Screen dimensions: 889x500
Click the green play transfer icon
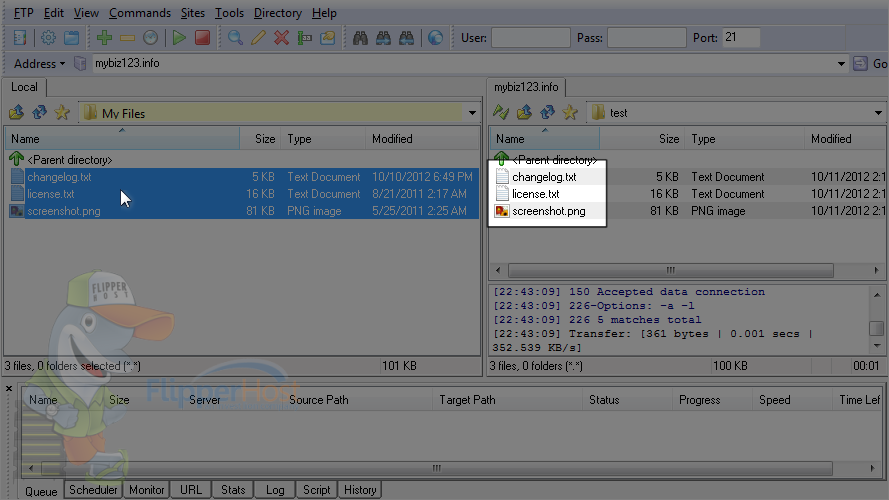(179, 38)
